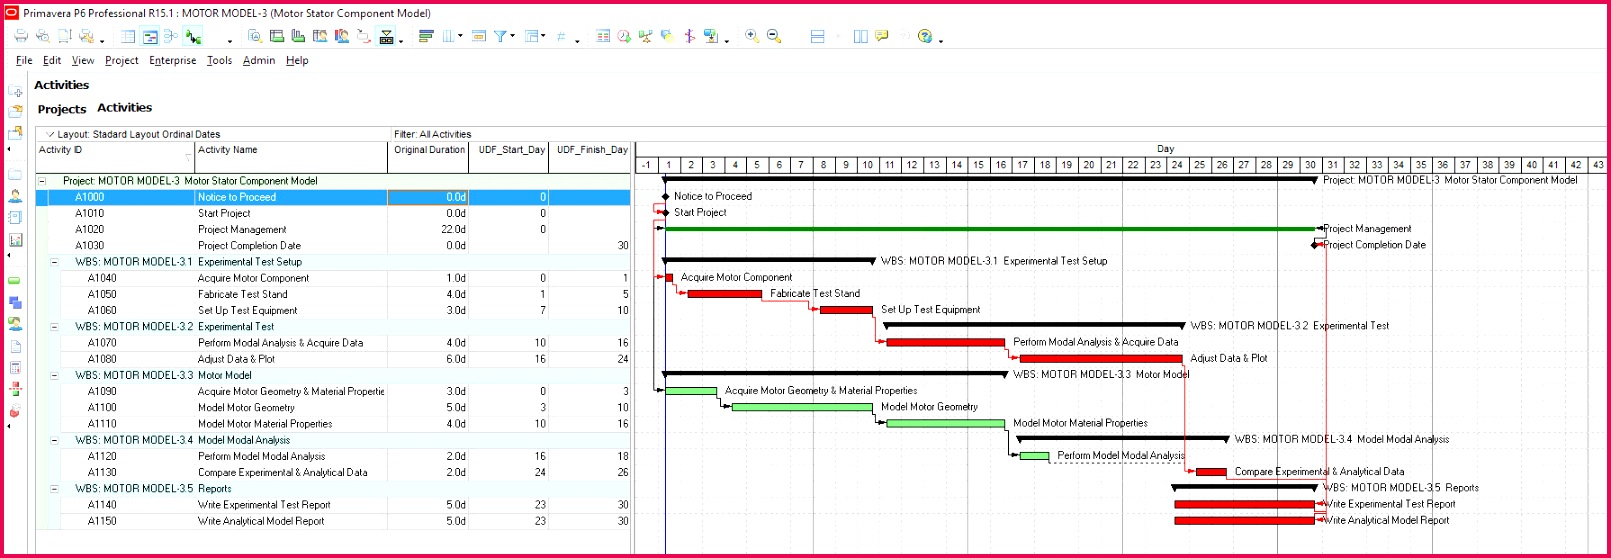The height and width of the screenshot is (558, 1611).
Task: Select activity A1150 Write Analytical Model Report
Action: [333, 521]
